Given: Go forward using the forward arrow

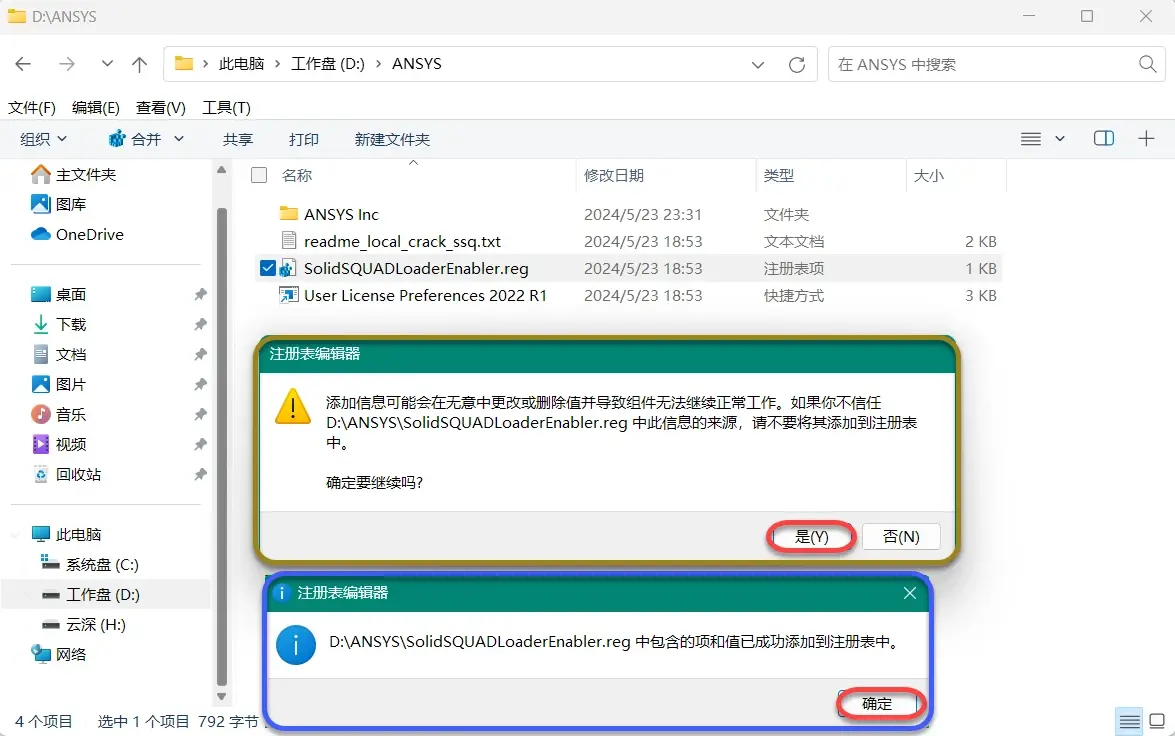Looking at the screenshot, I should 67,64.
